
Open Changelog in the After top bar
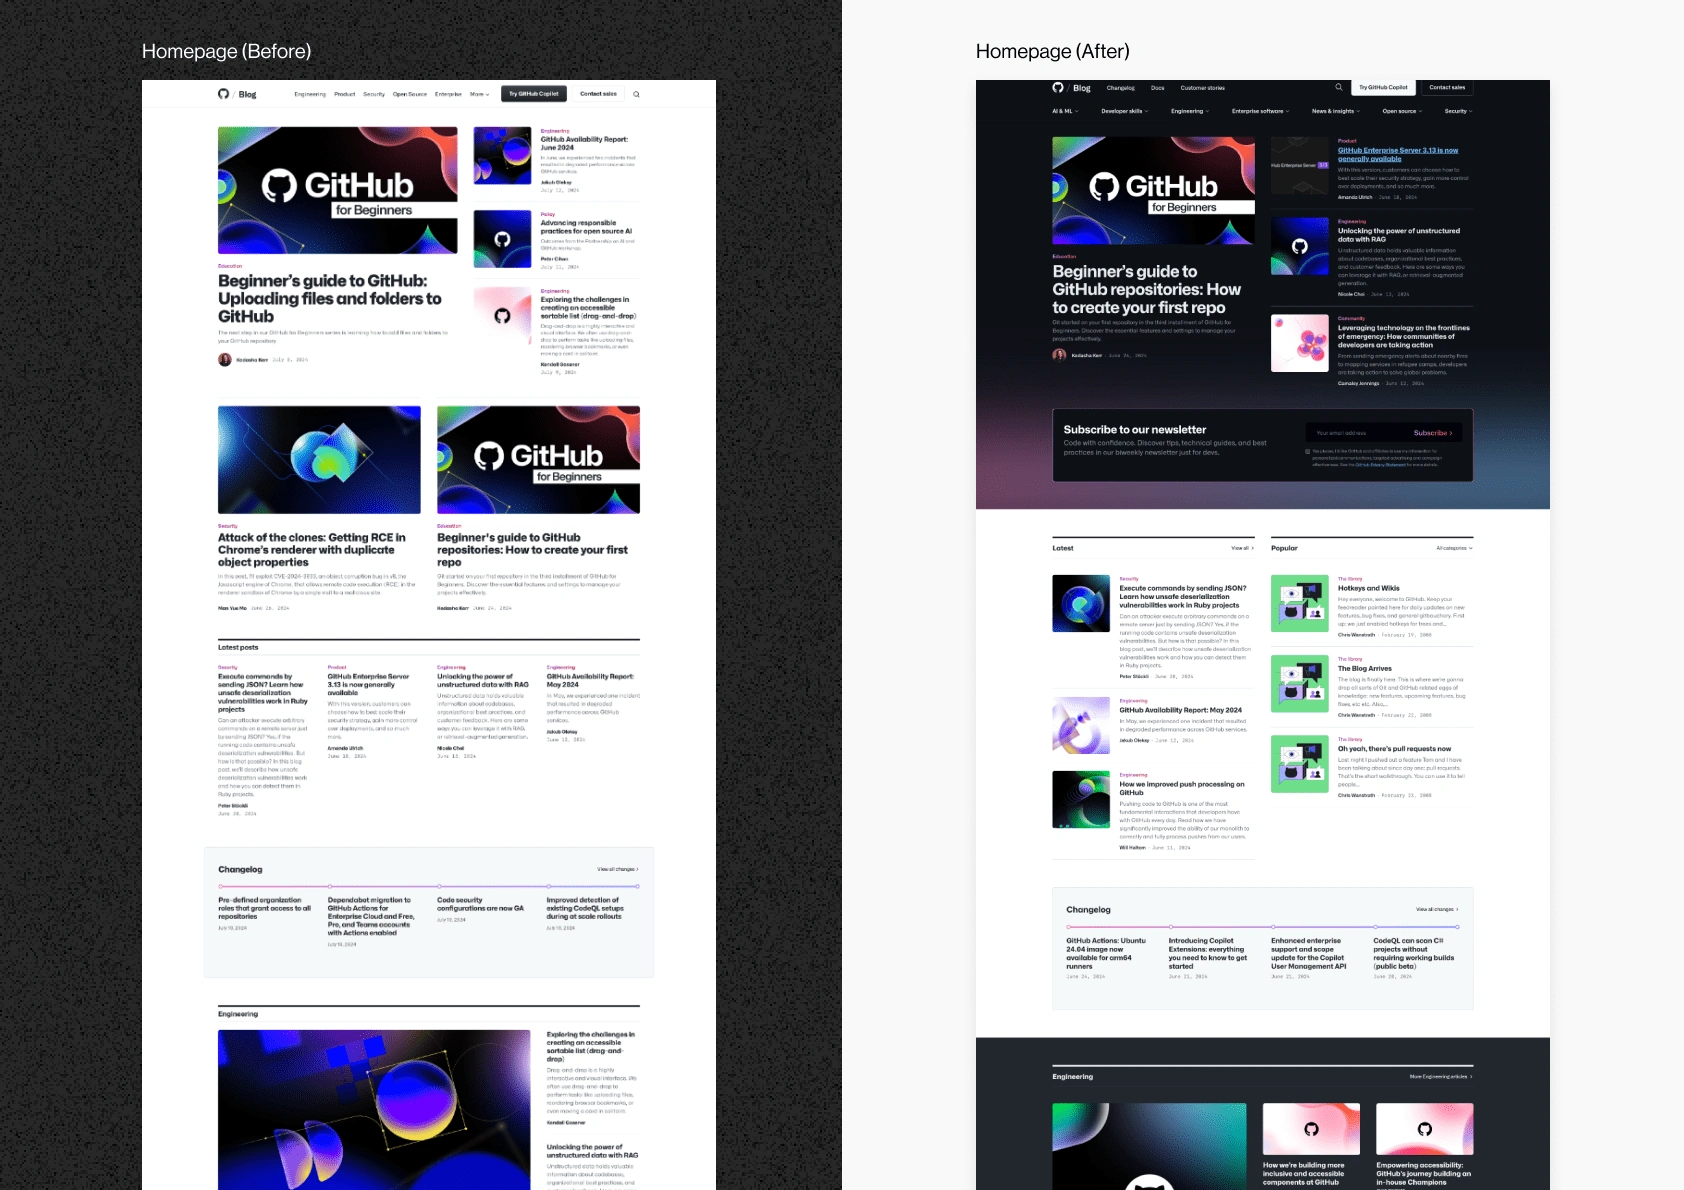(x=1120, y=88)
